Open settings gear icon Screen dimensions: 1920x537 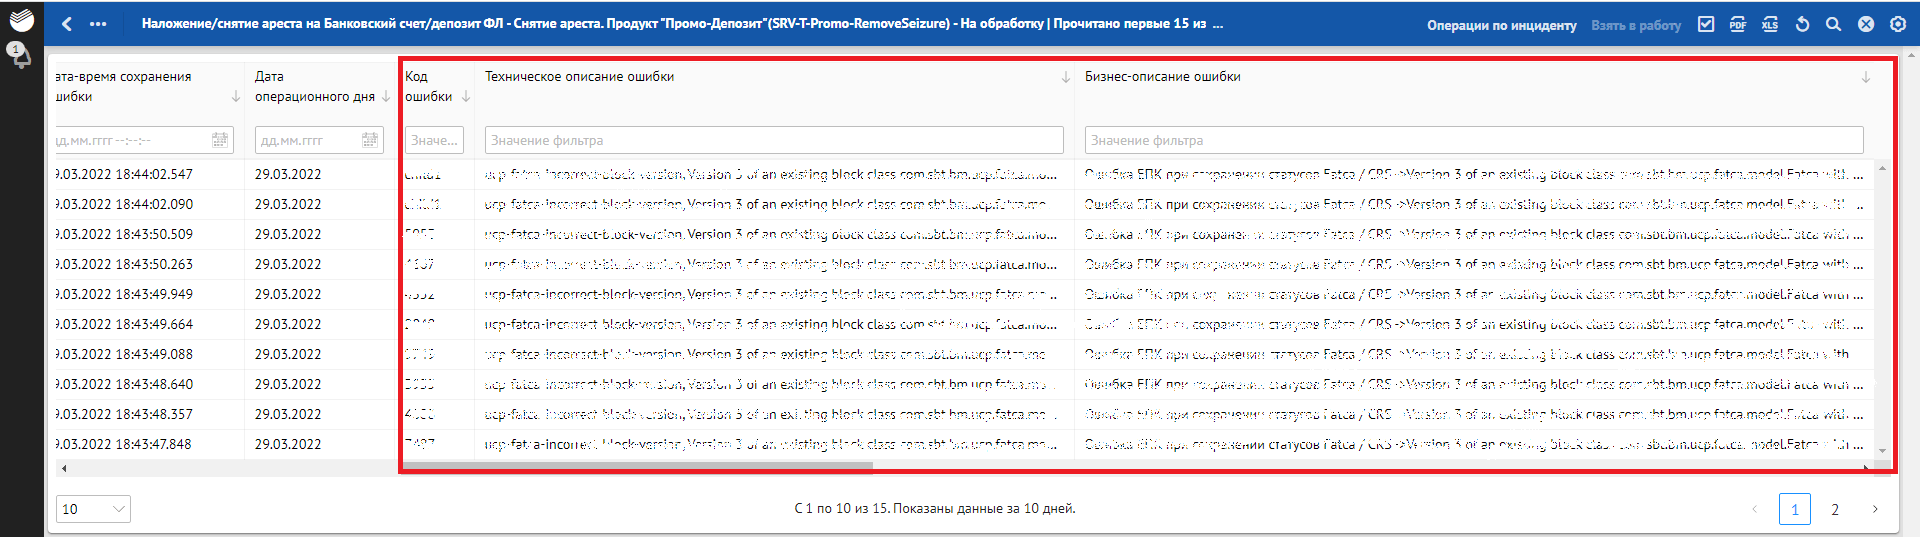pos(1898,24)
